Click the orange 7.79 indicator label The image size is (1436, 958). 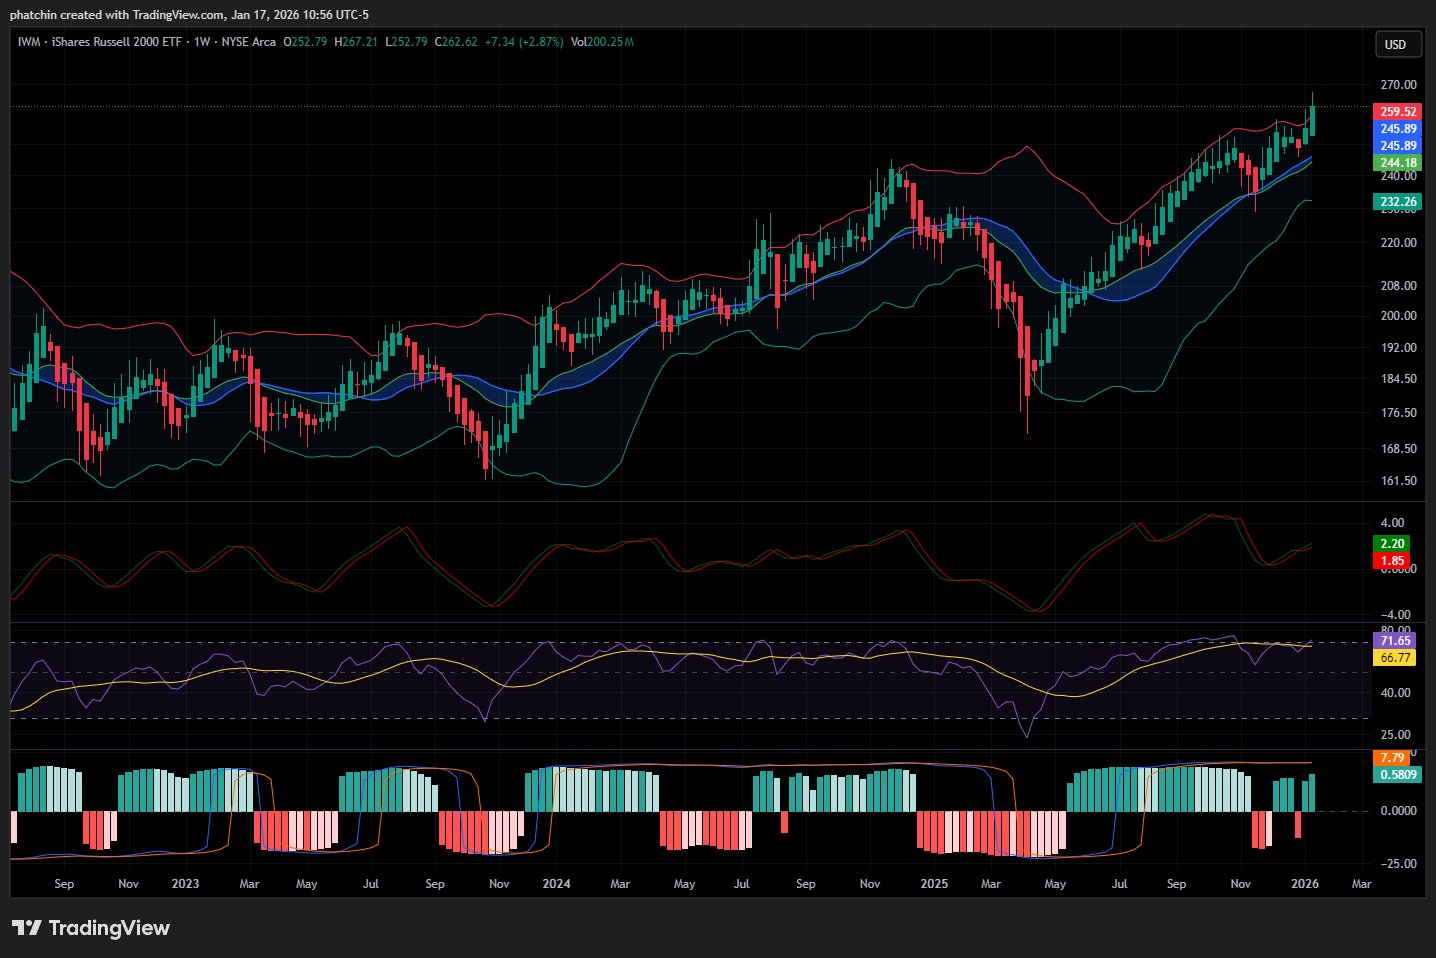1392,758
